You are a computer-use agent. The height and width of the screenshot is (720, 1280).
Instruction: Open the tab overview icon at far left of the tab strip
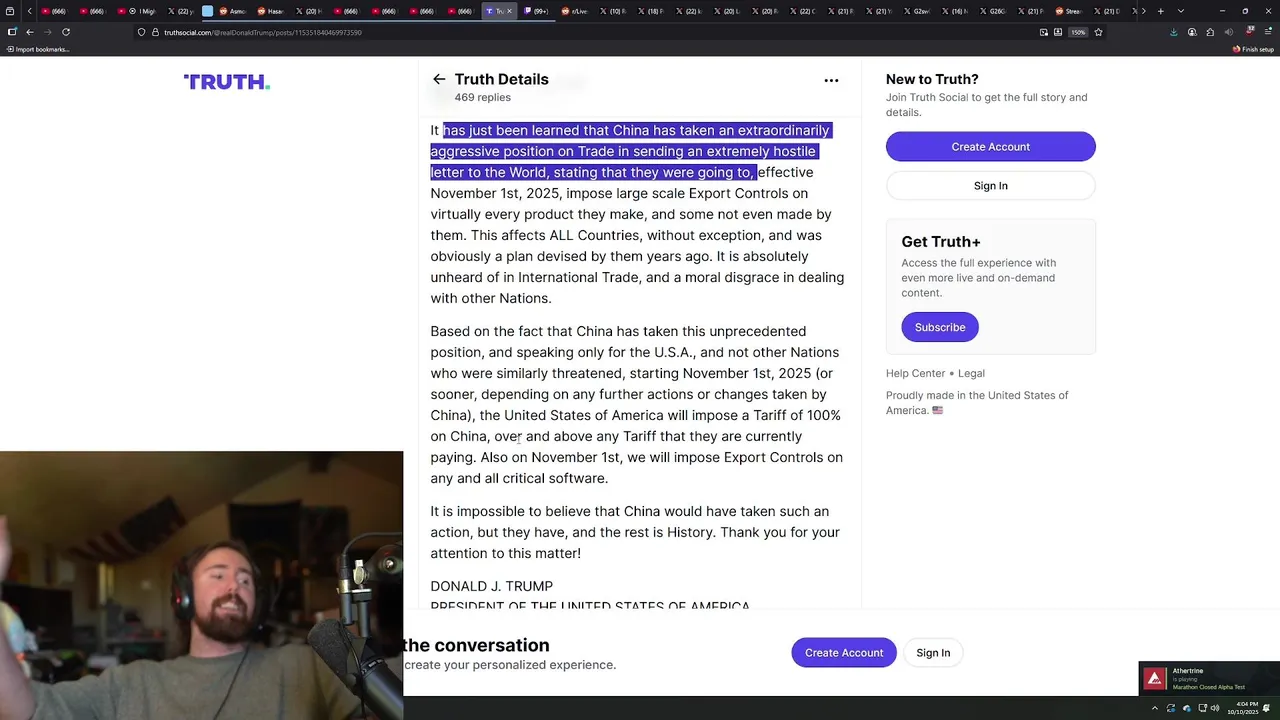8,11
